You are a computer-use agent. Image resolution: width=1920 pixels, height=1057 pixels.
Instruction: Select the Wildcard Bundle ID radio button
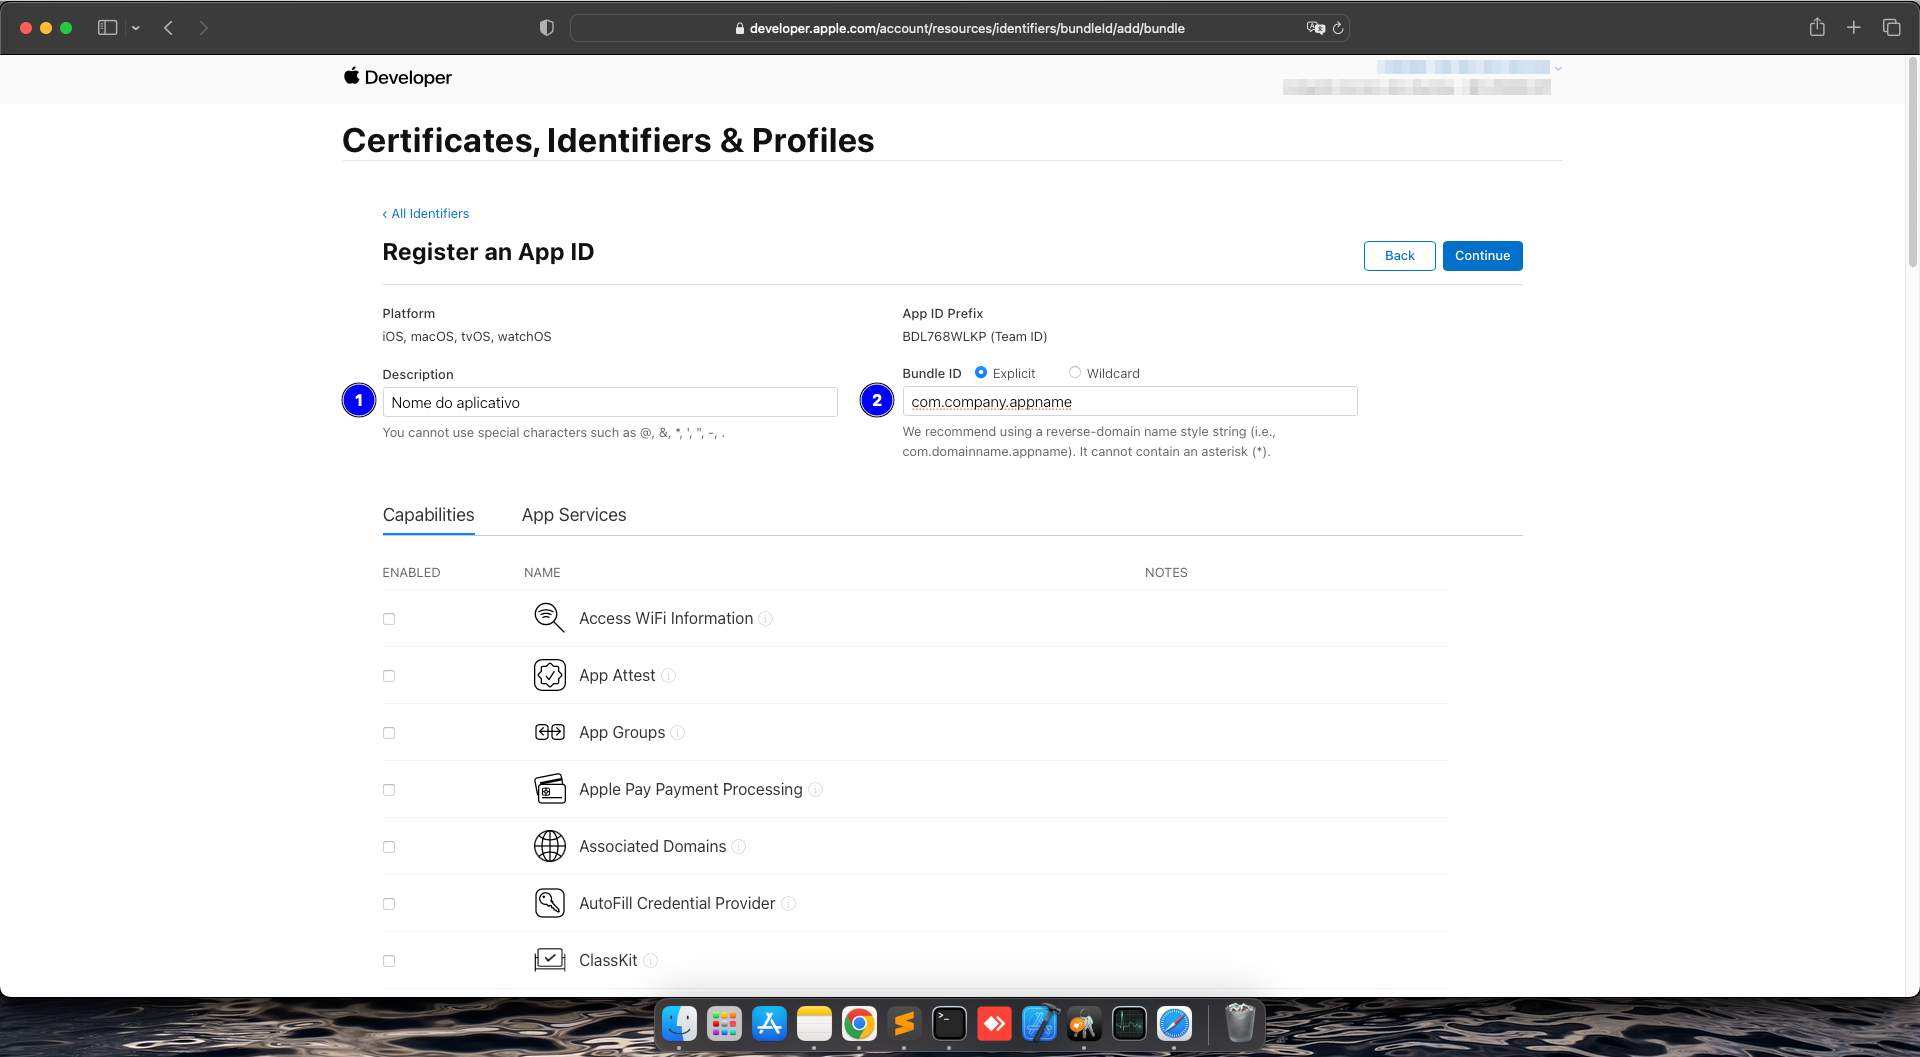pos(1075,372)
